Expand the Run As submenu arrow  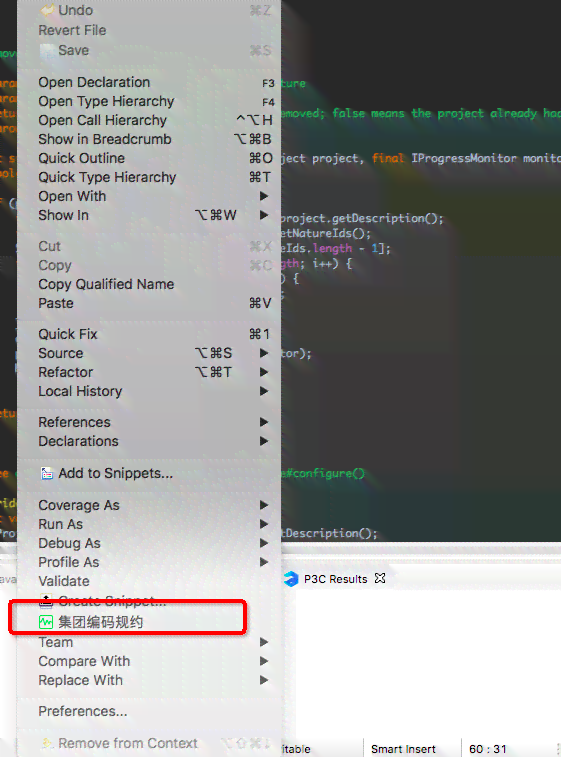point(264,524)
